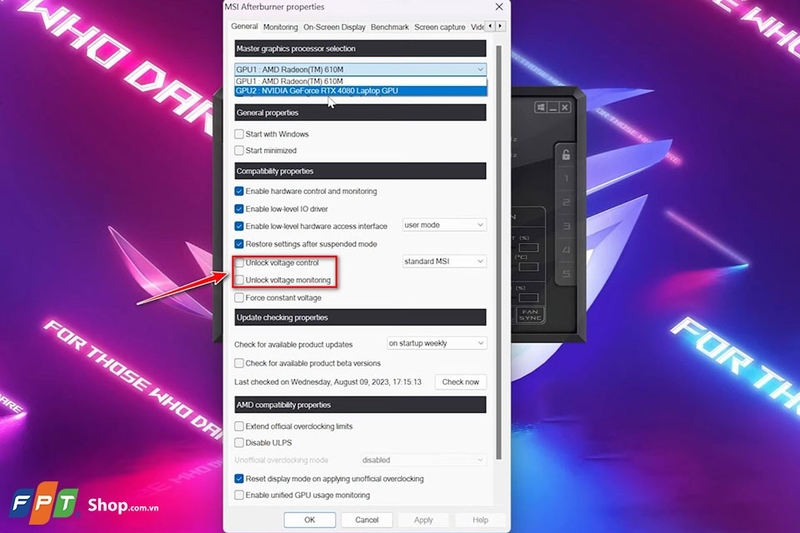
Task: Toggle Restore settings after suspended mode
Action: tap(239, 244)
